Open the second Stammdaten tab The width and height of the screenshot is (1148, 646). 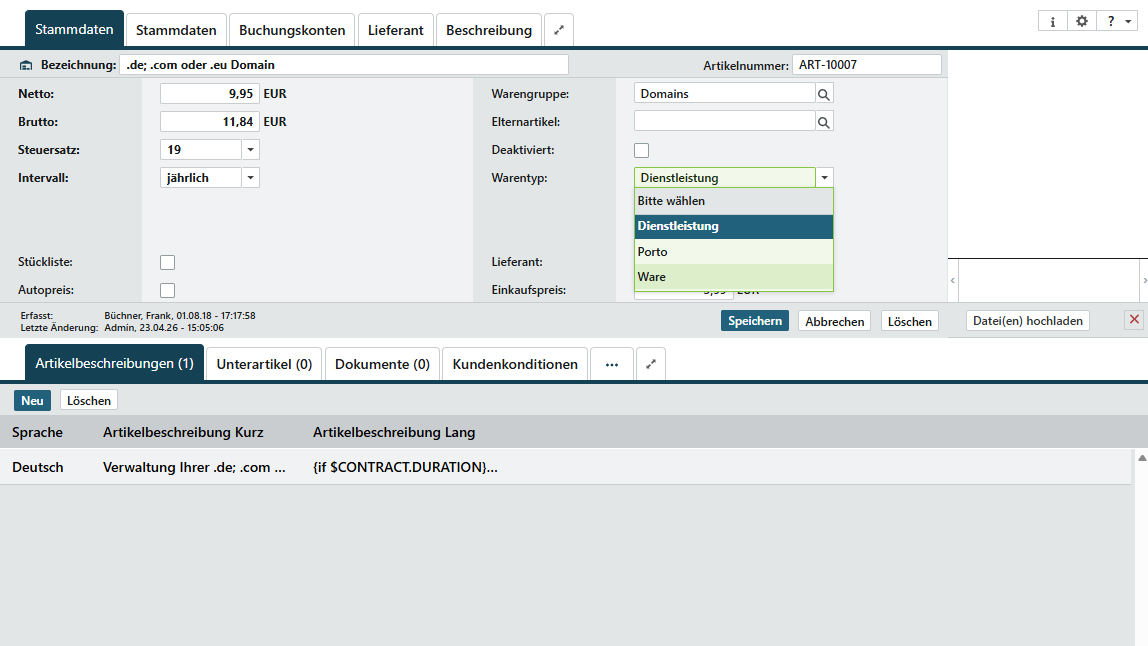[176, 30]
